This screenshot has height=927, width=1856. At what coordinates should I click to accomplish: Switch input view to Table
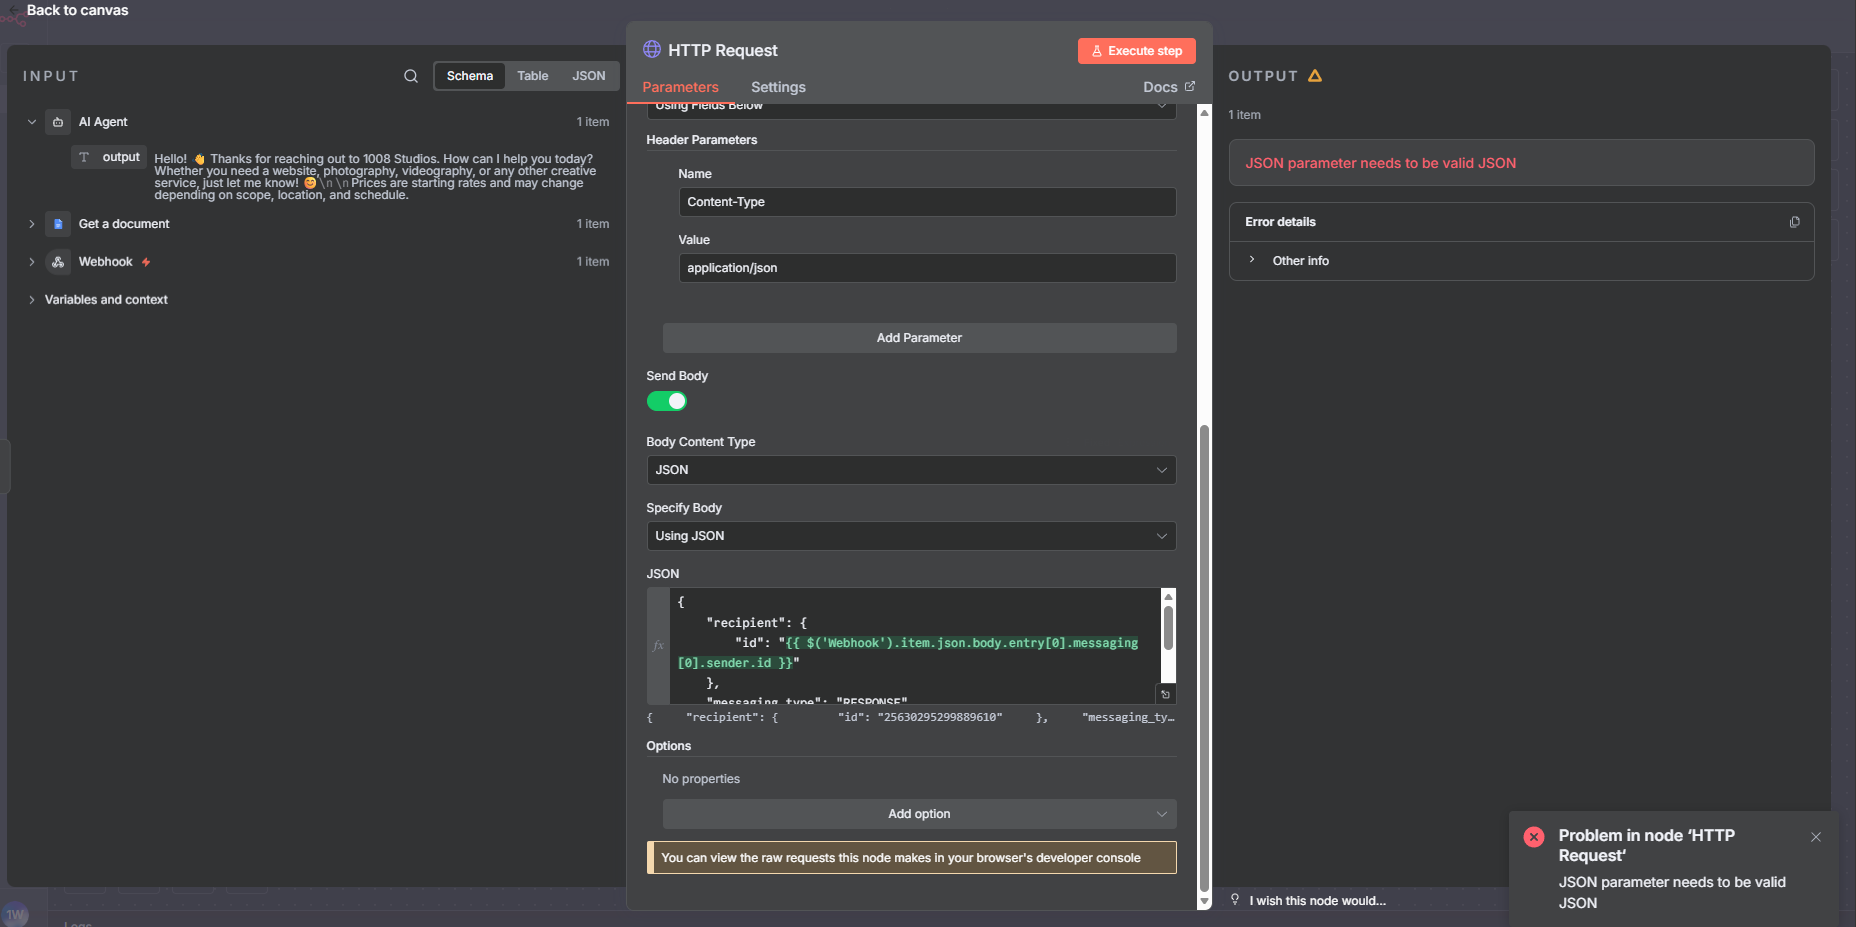(532, 76)
